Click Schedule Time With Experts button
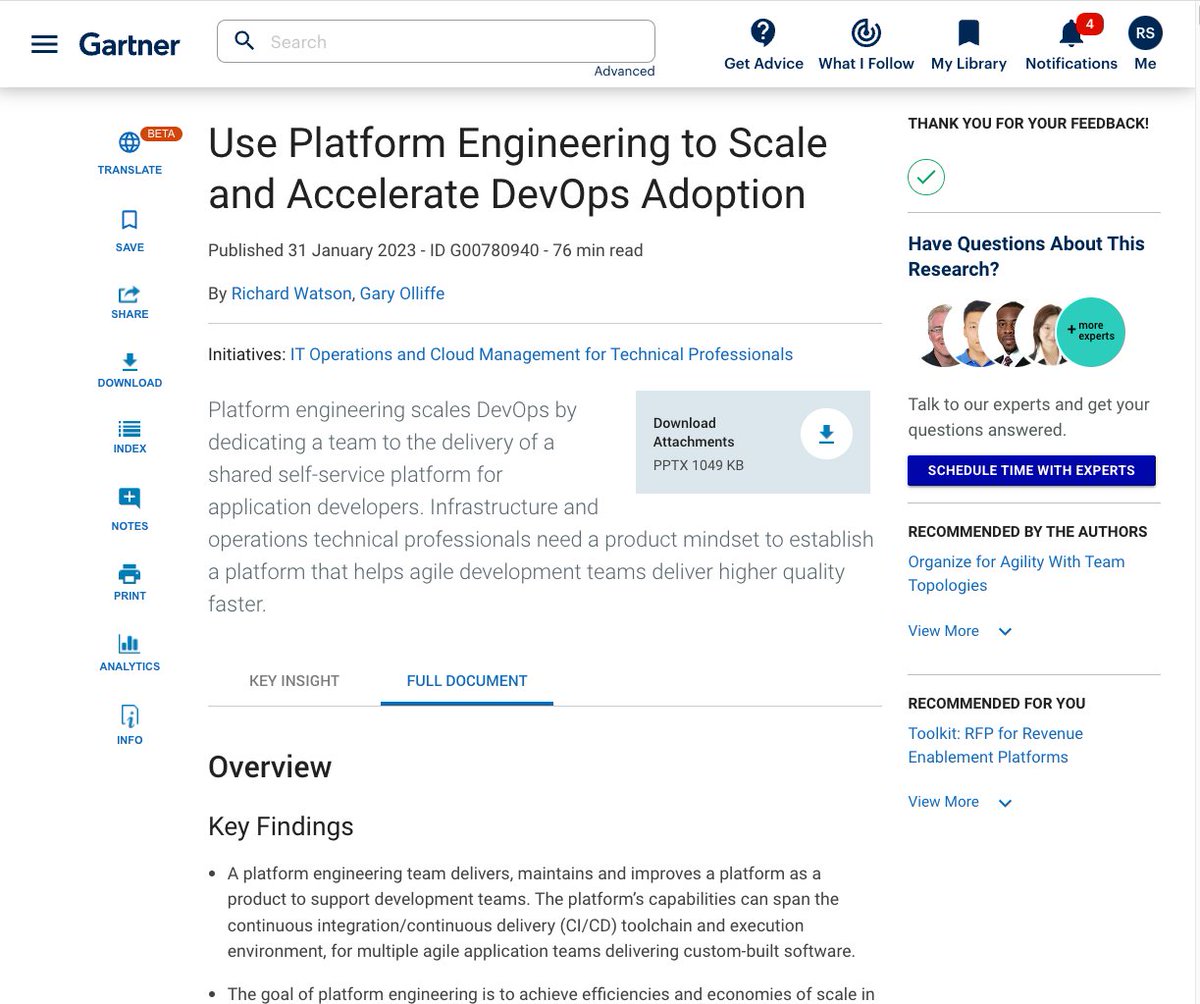This screenshot has height=1004, width=1200. (x=1031, y=470)
